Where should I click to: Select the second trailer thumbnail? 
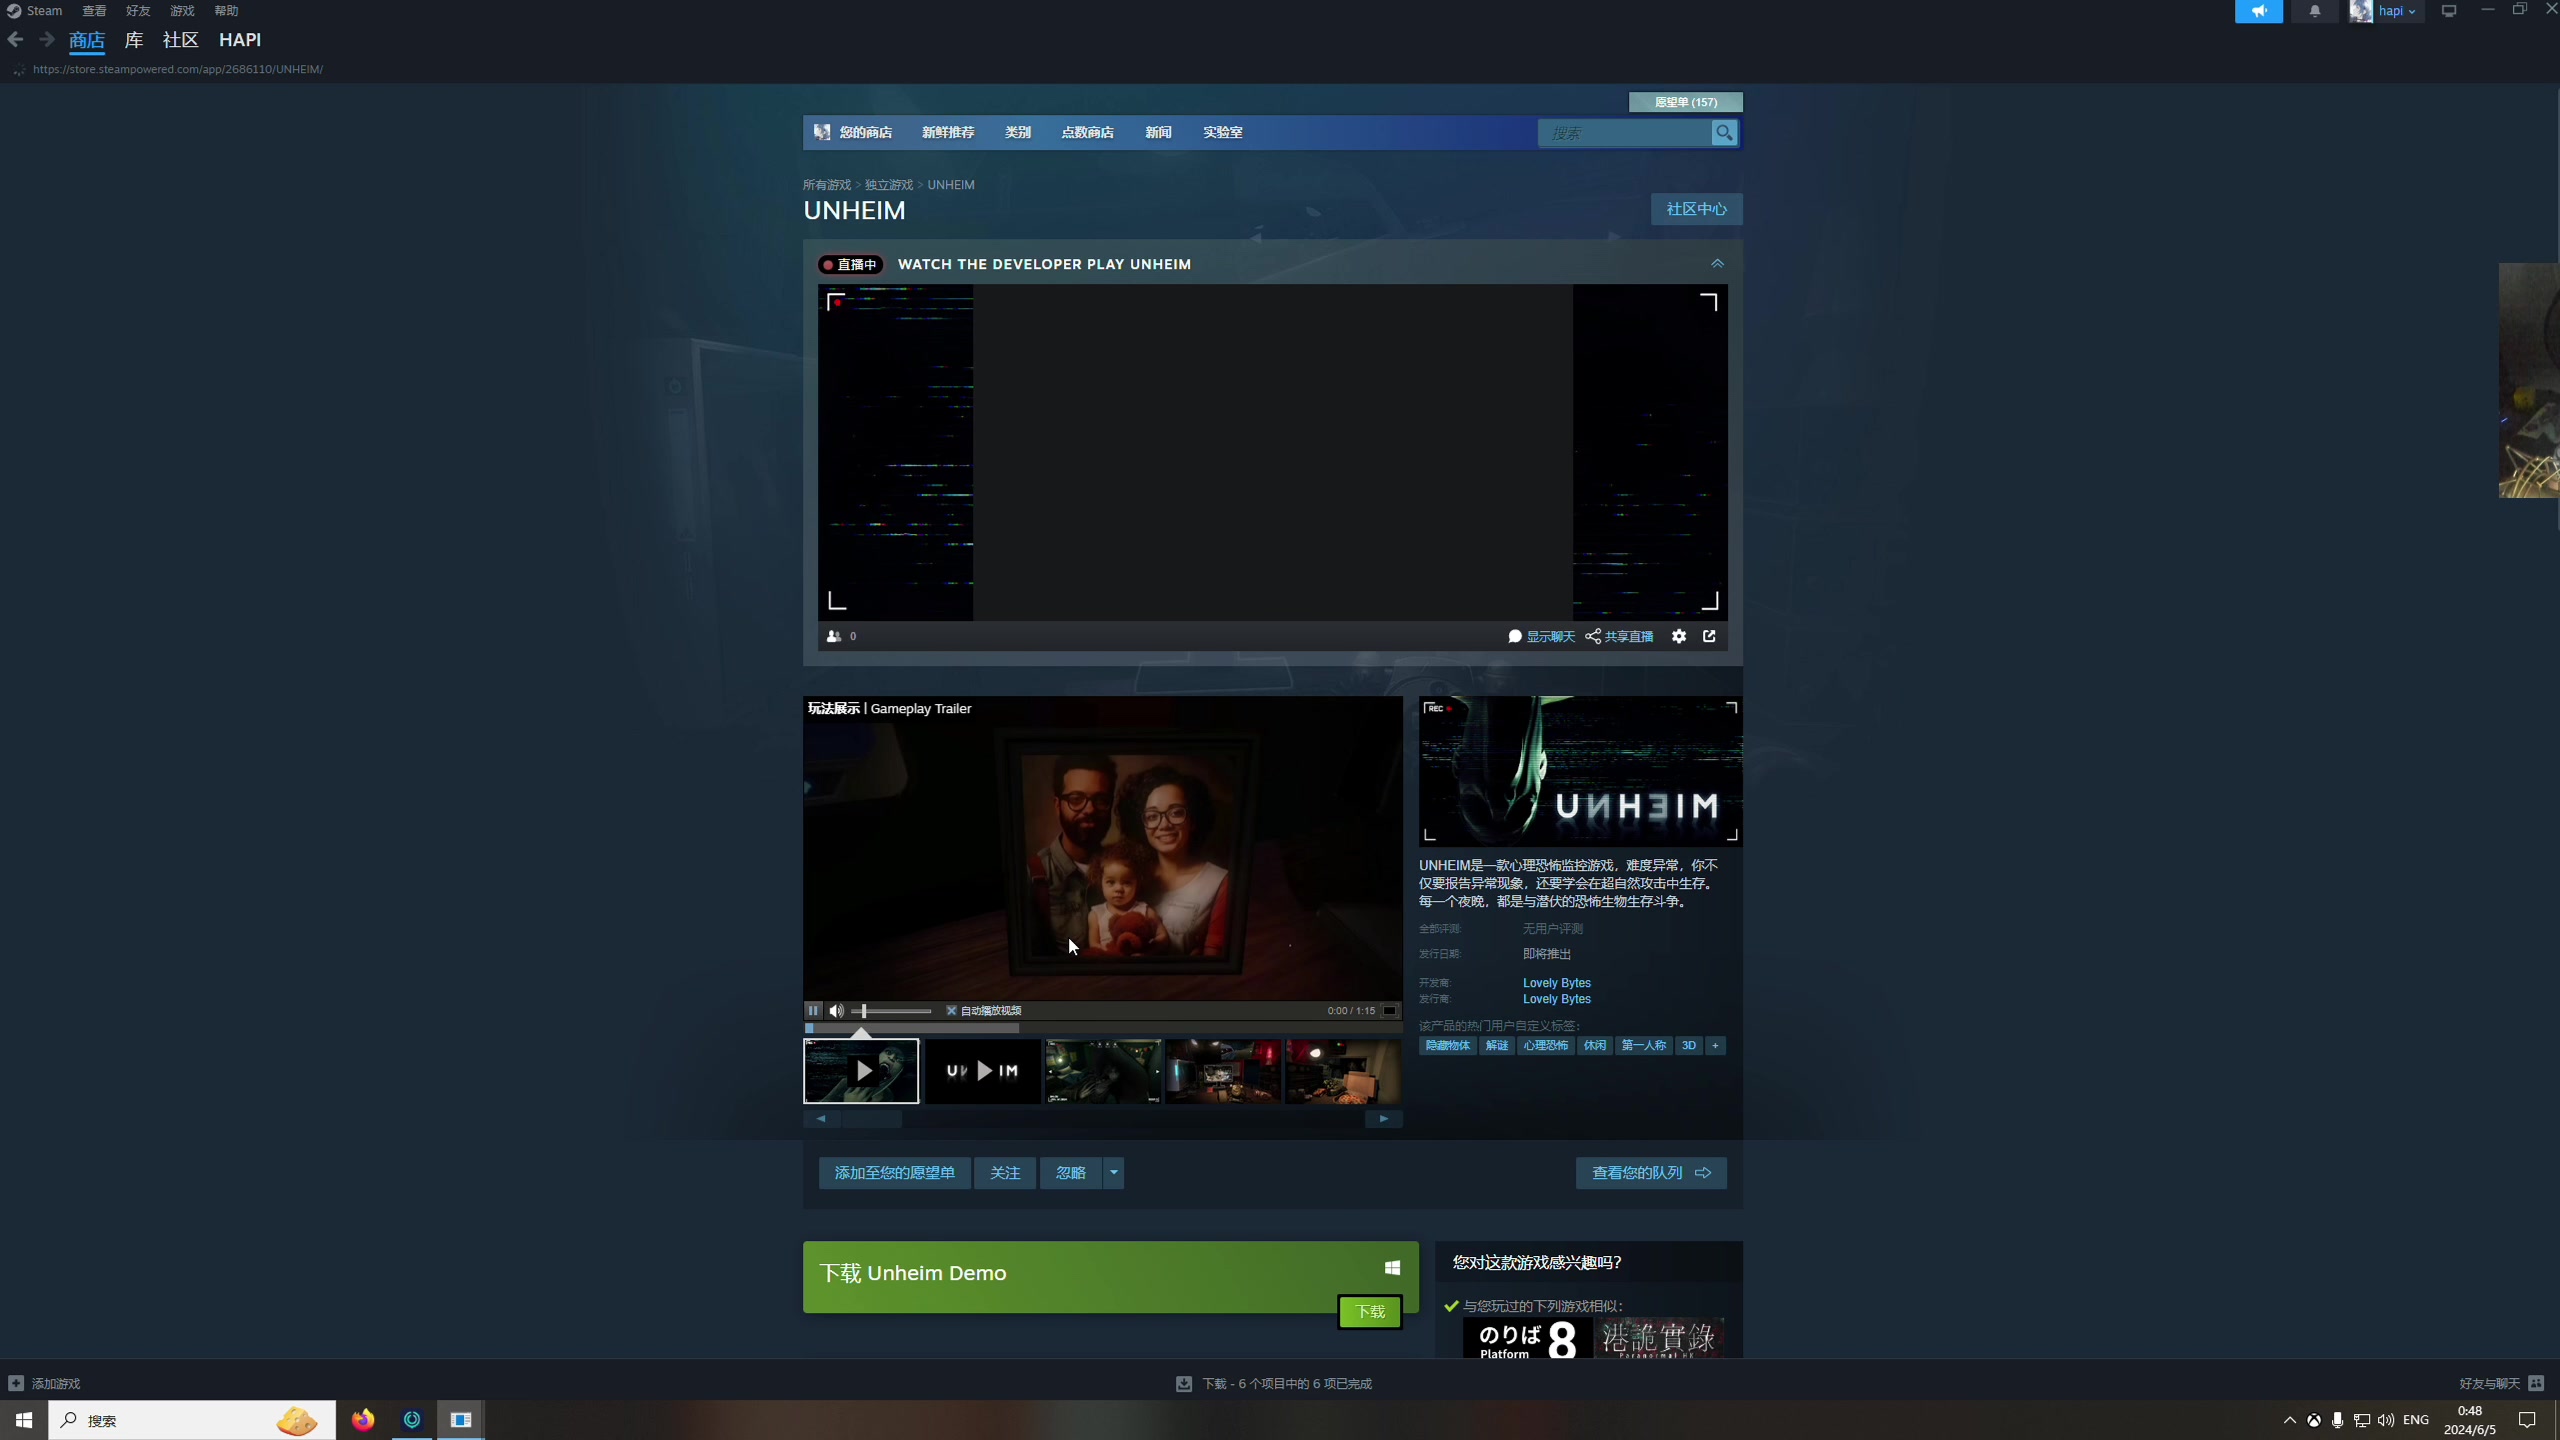click(982, 1070)
